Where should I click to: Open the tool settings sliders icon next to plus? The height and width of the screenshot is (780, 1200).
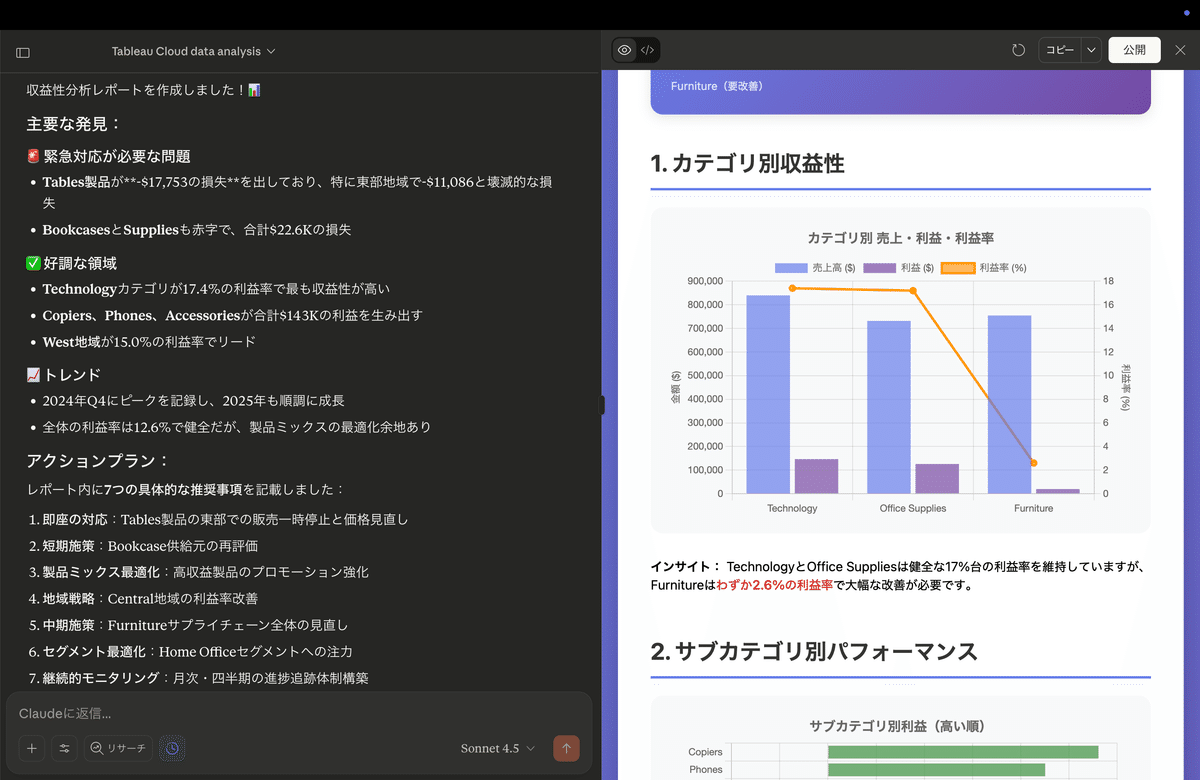pos(64,748)
